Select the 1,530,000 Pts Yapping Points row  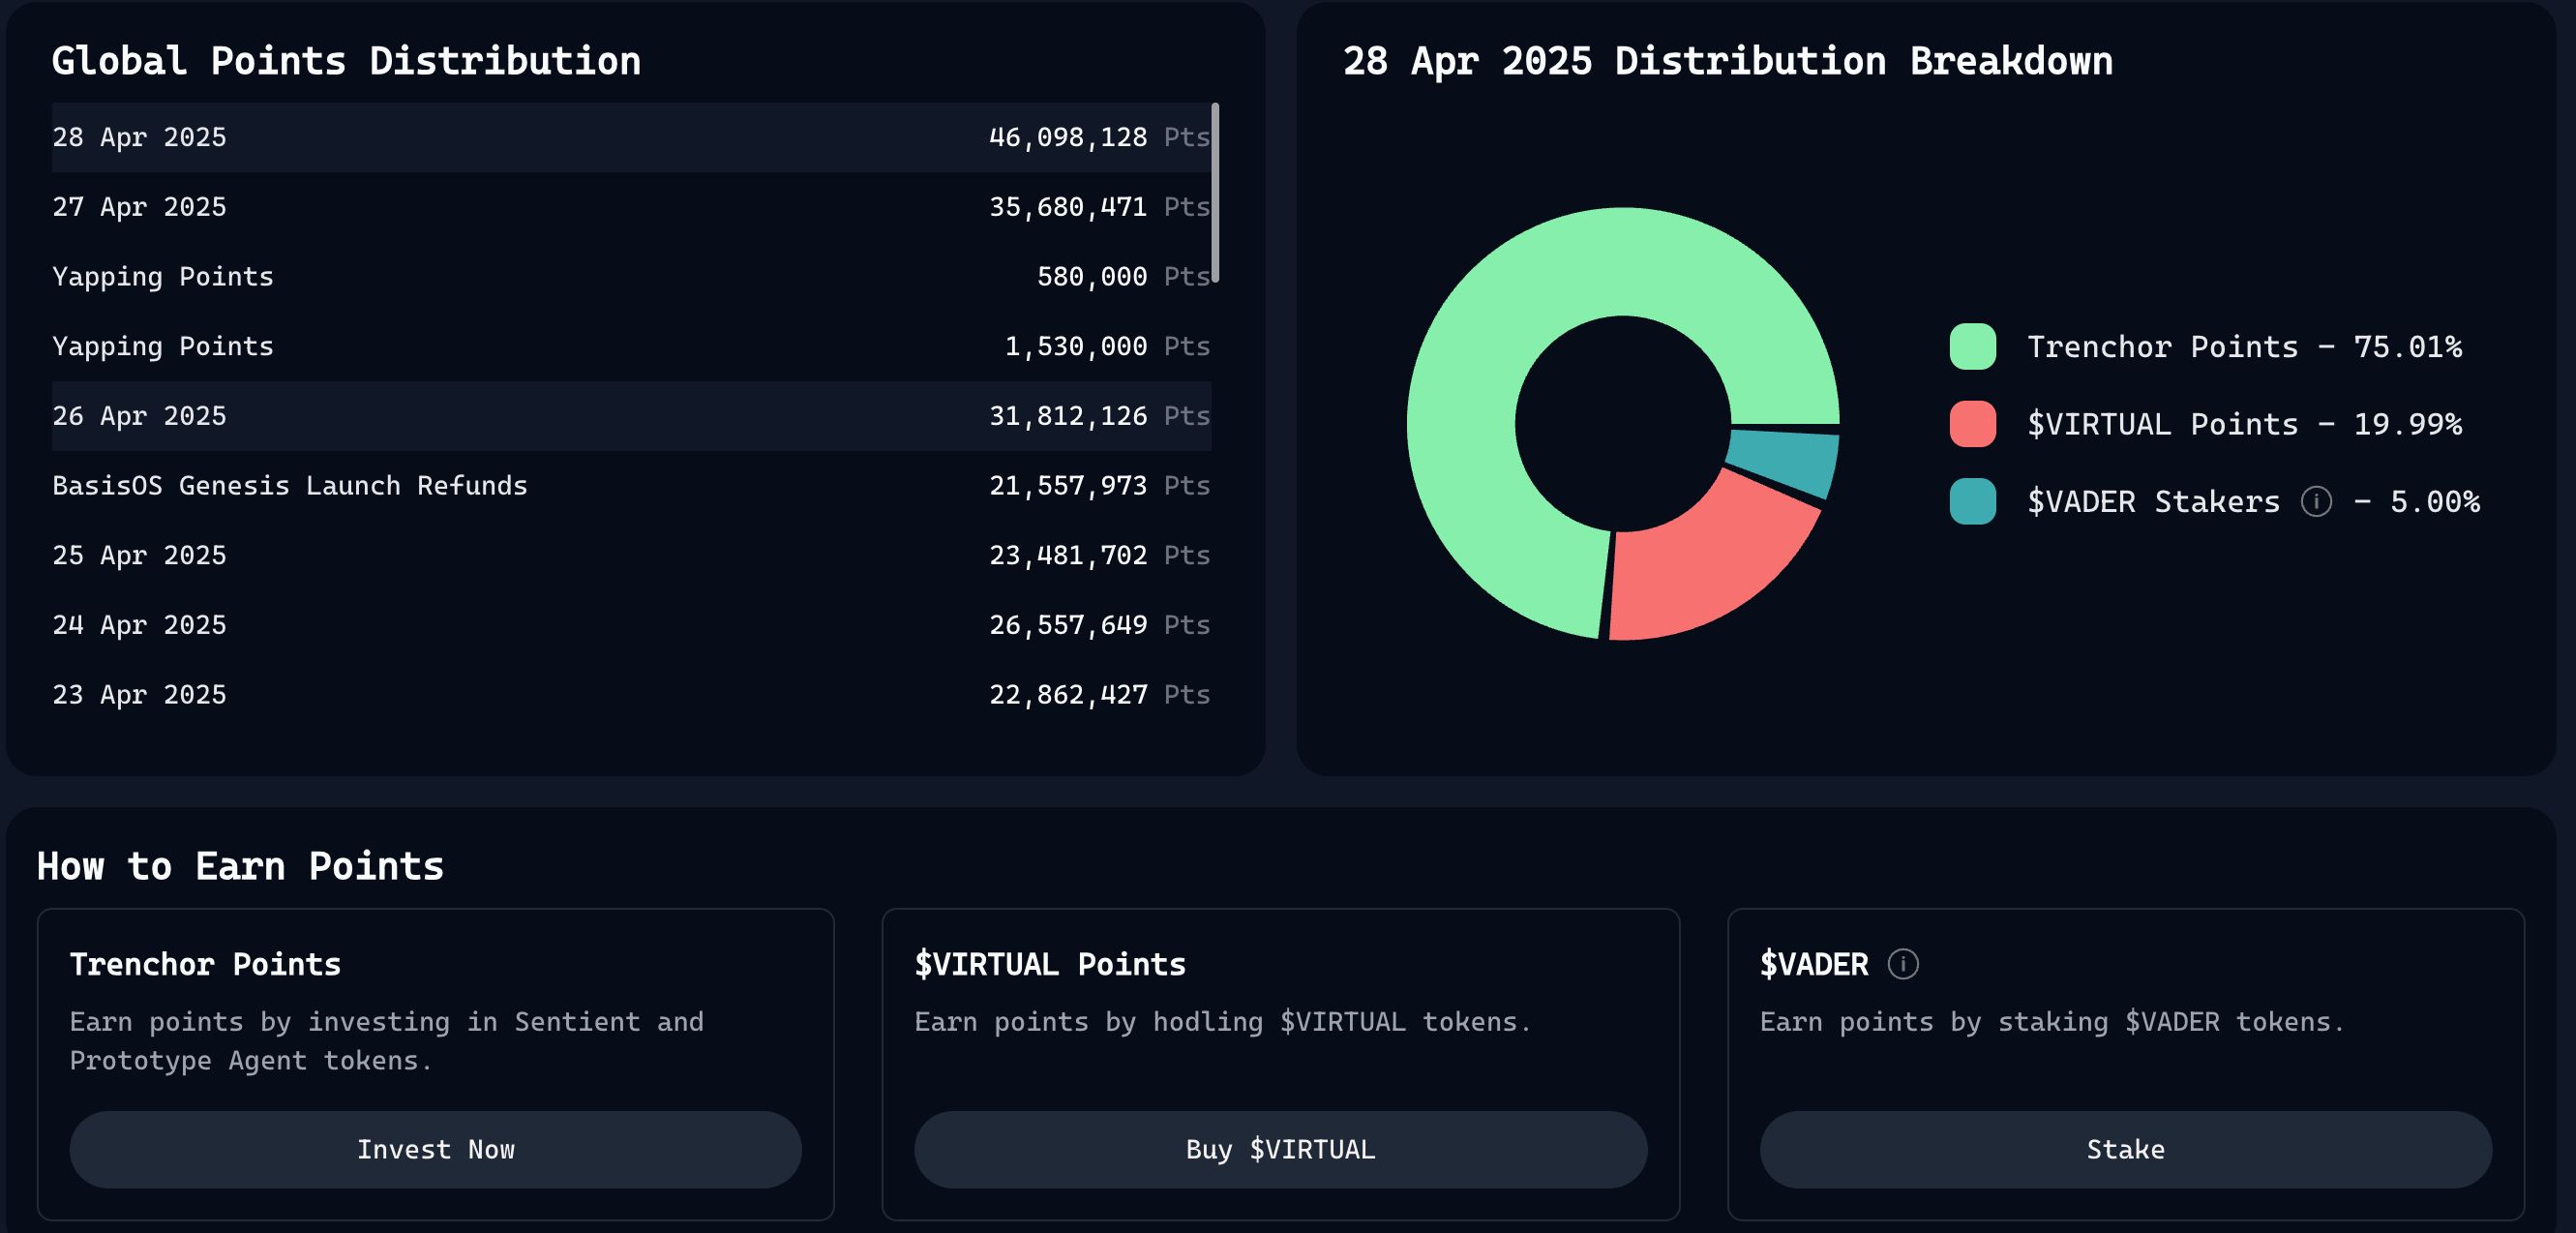630,346
